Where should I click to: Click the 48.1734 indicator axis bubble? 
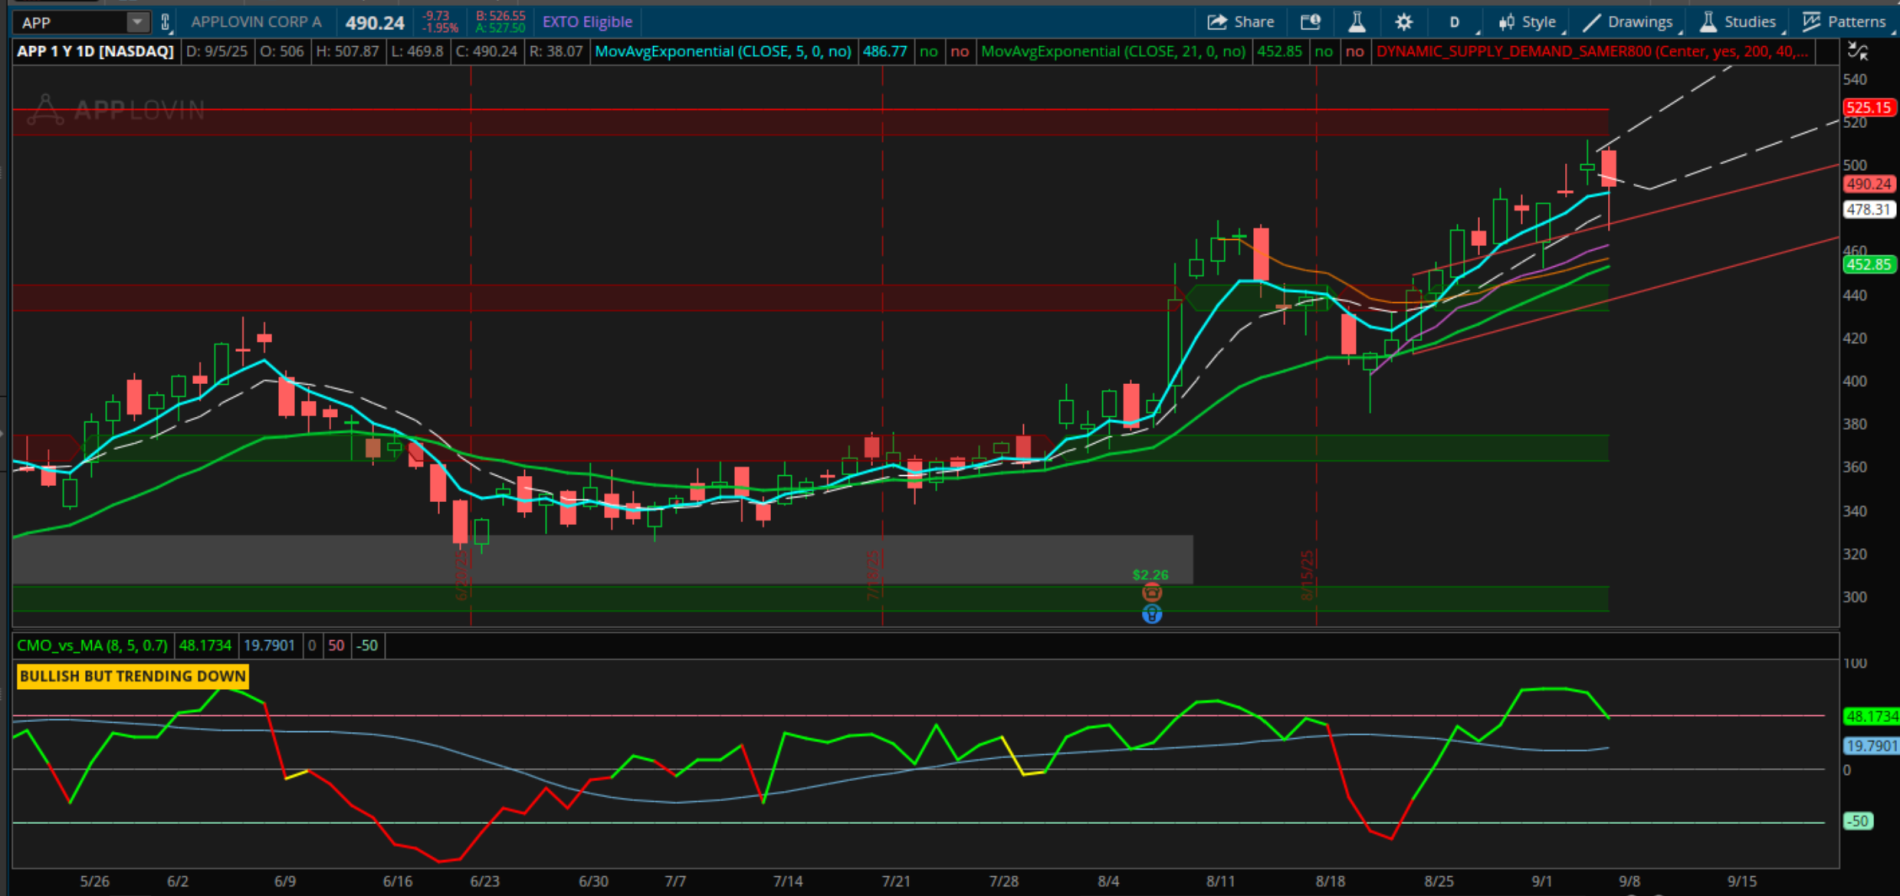1870,716
